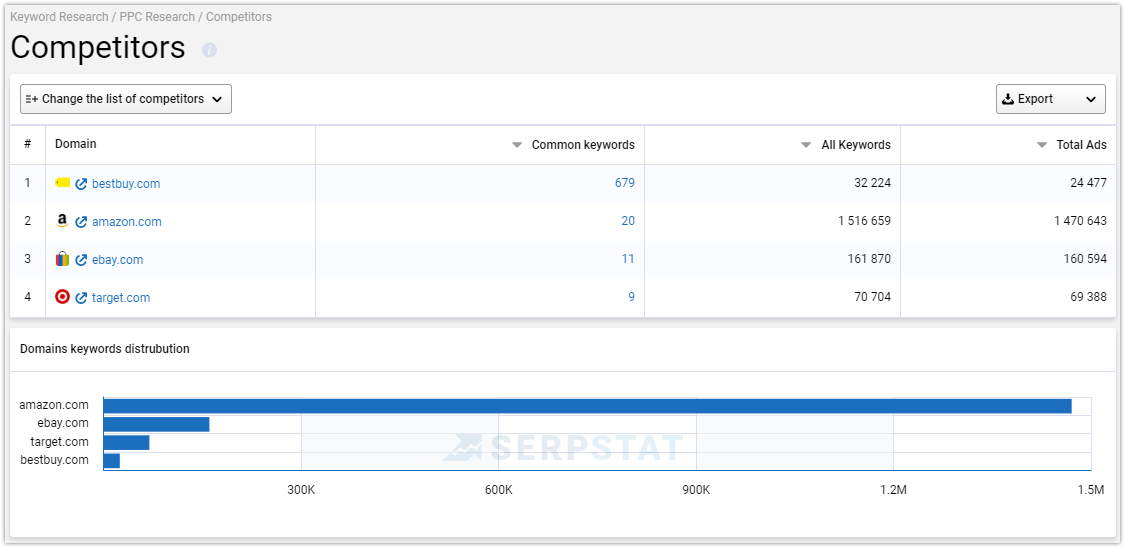
Task: Expand Change the list of competitors chevron
Action: pos(217,100)
